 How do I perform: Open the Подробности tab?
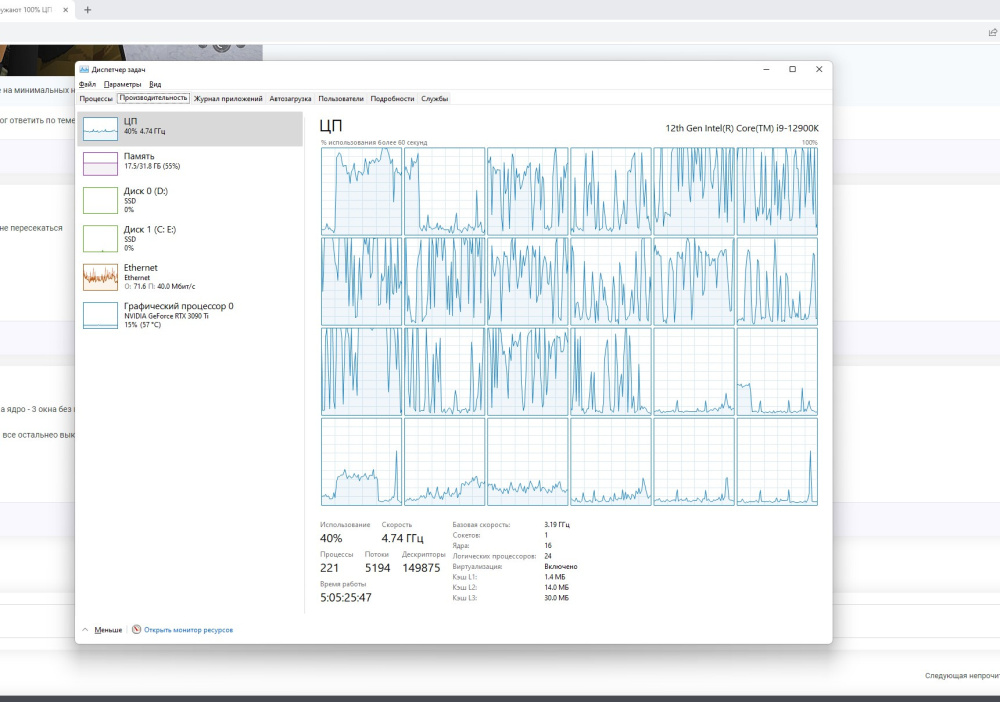click(x=392, y=99)
